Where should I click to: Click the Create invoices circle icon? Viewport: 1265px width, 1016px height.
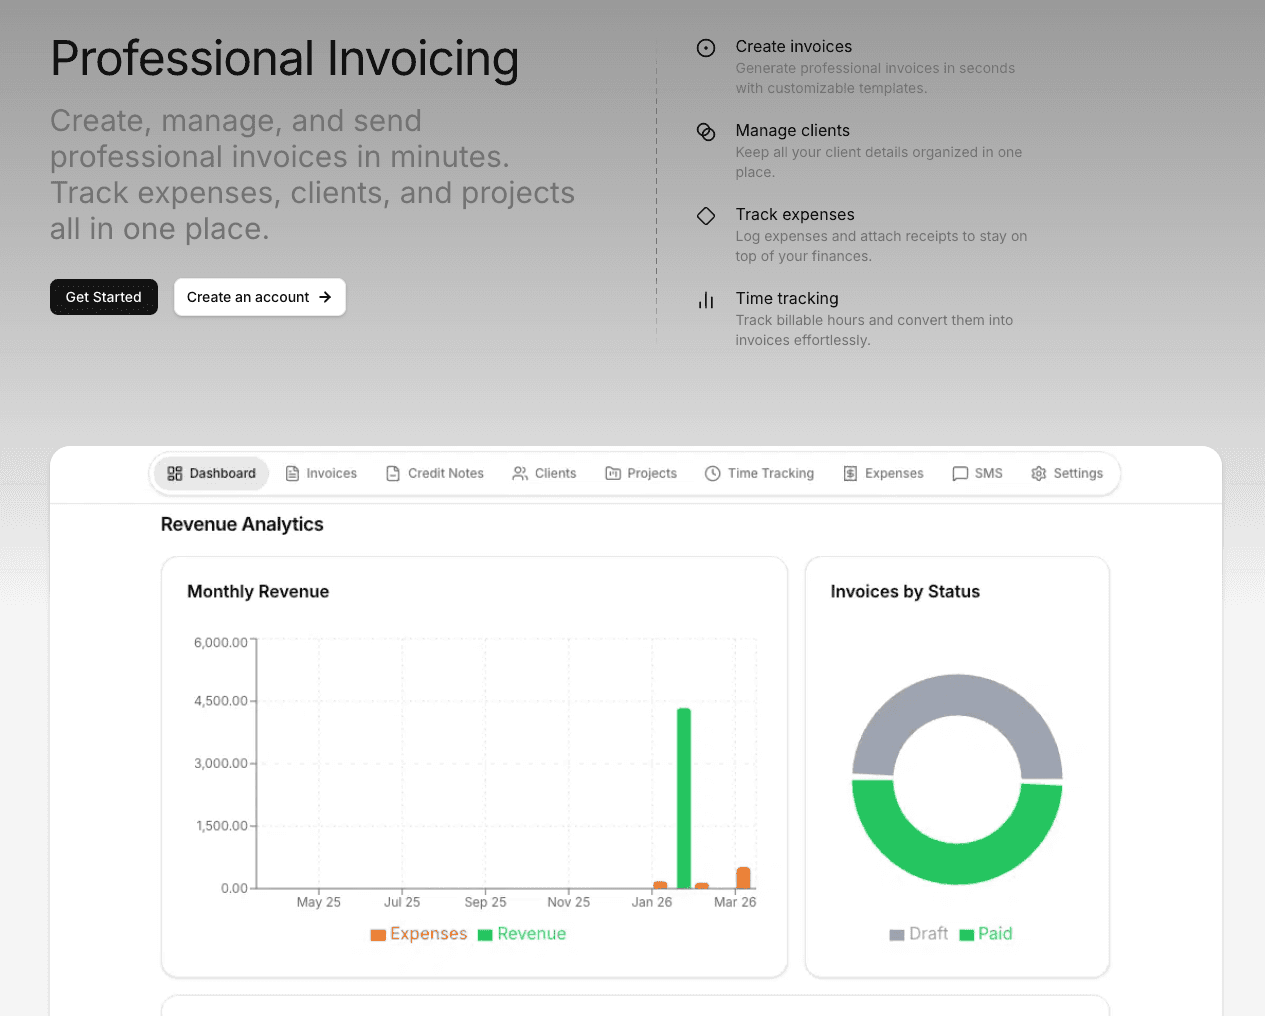(x=706, y=48)
